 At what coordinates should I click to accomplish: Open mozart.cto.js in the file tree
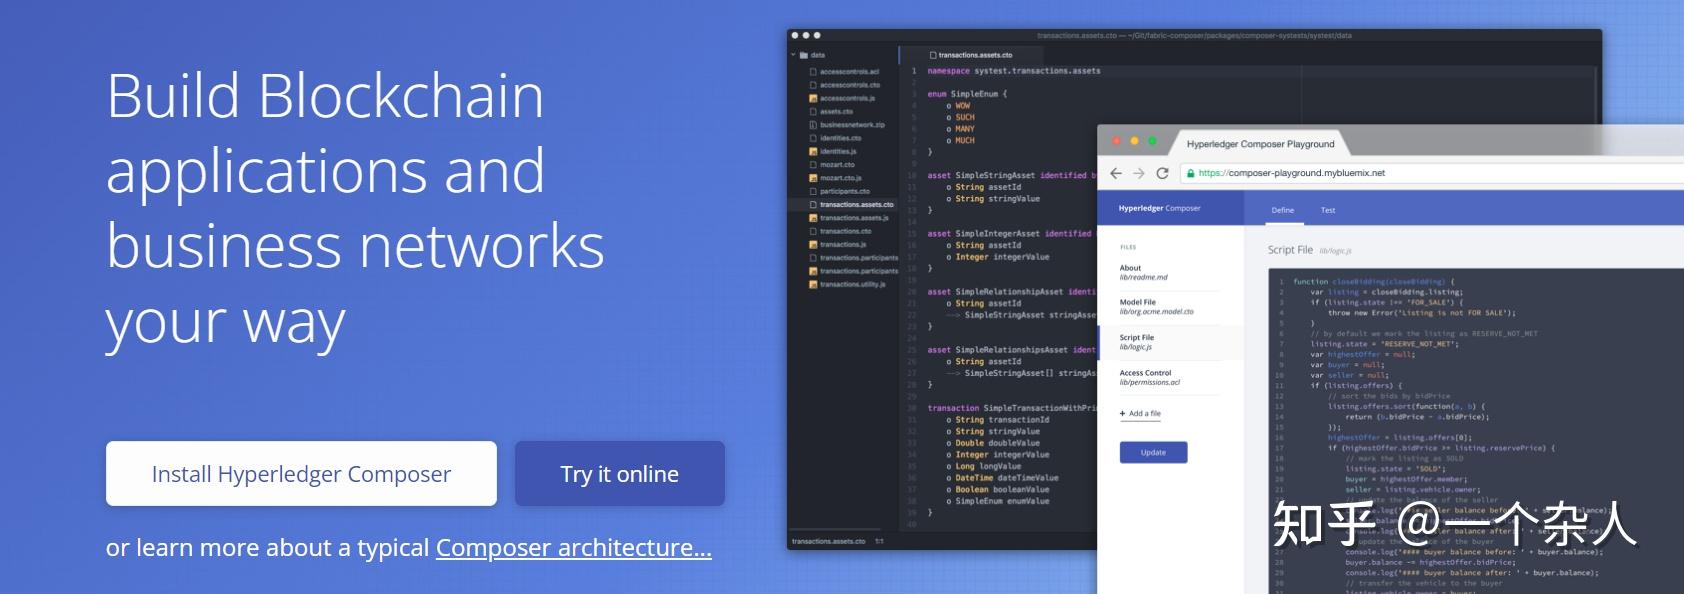tap(840, 178)
